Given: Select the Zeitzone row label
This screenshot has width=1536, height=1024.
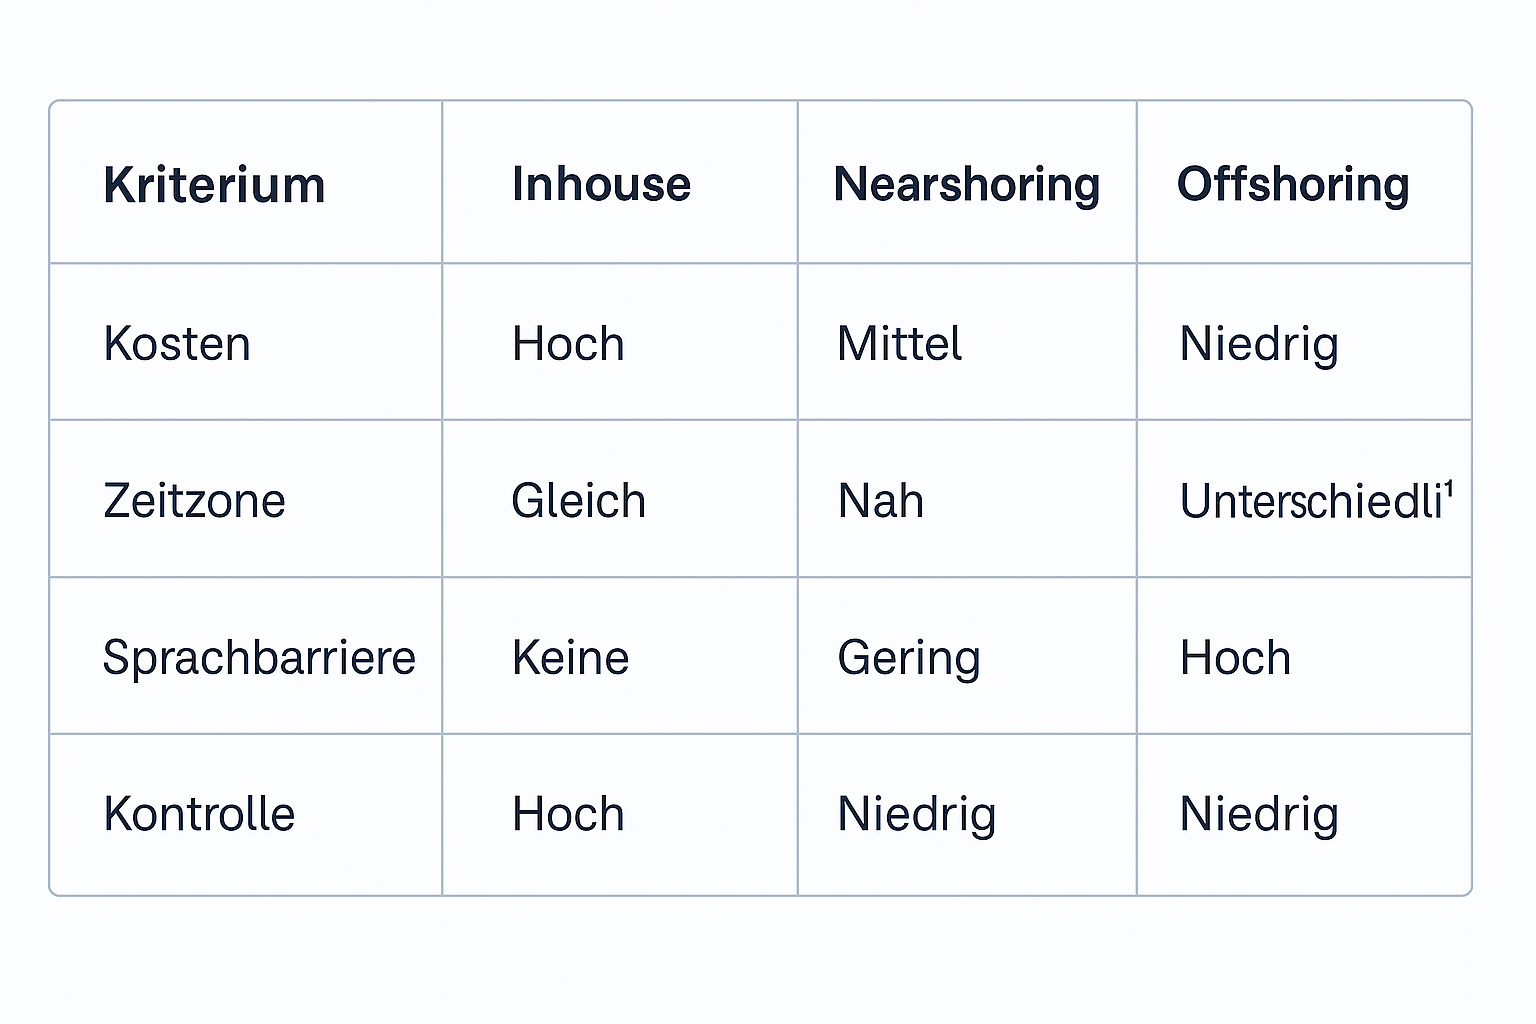Looking at the screenshot, I should [x=194, y=501].
